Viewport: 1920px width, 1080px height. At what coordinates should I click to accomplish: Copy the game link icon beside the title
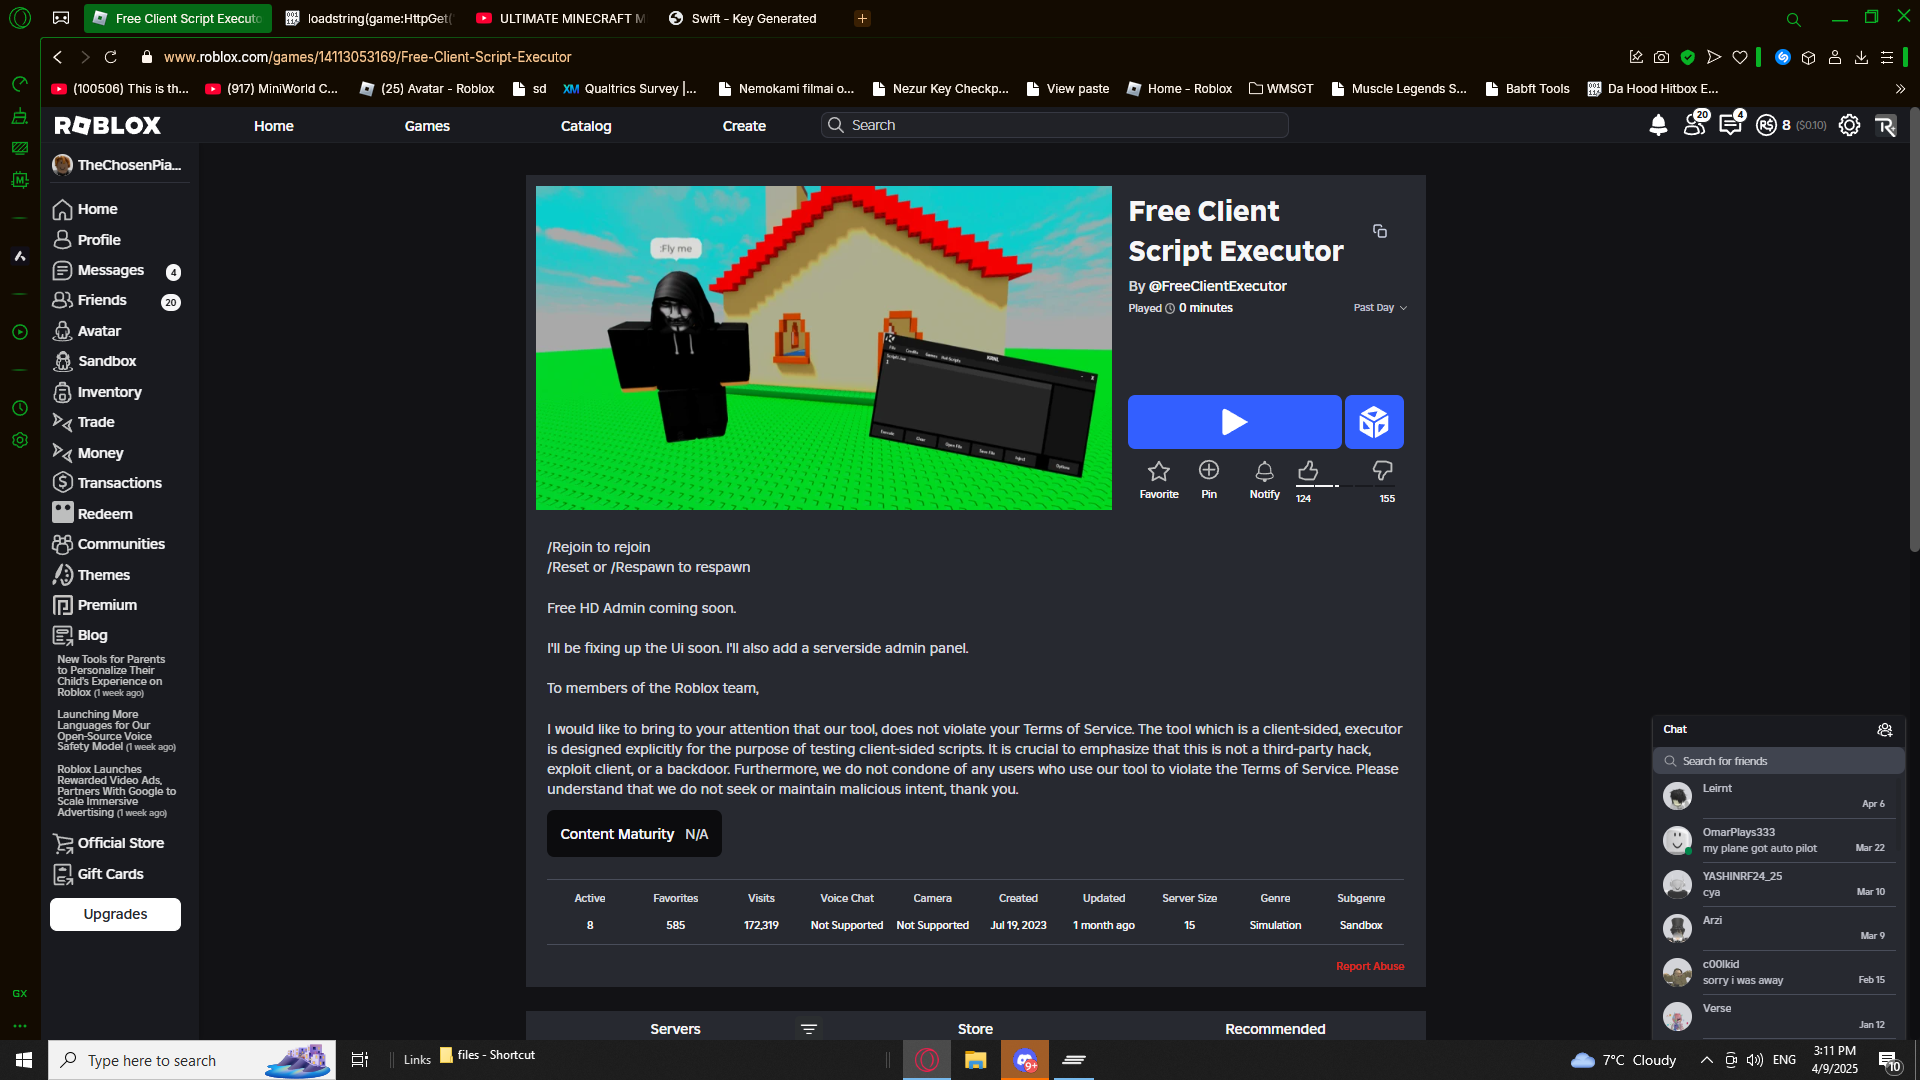pyautogui.click(x=1380, y=231)
